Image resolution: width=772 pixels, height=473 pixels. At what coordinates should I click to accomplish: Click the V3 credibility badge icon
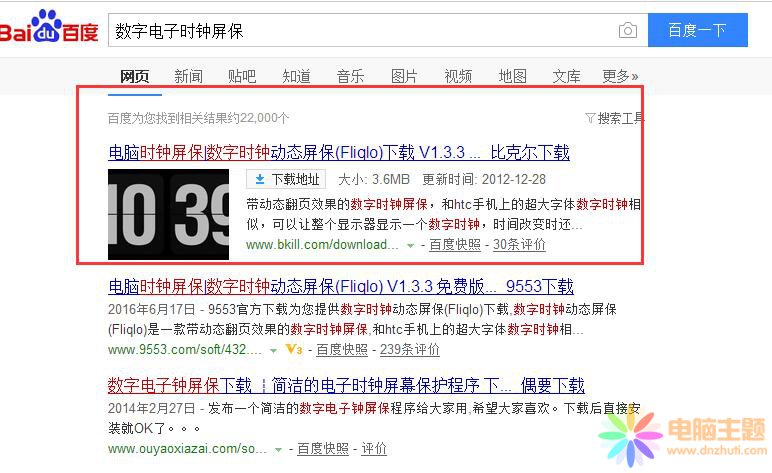point(294,349)
